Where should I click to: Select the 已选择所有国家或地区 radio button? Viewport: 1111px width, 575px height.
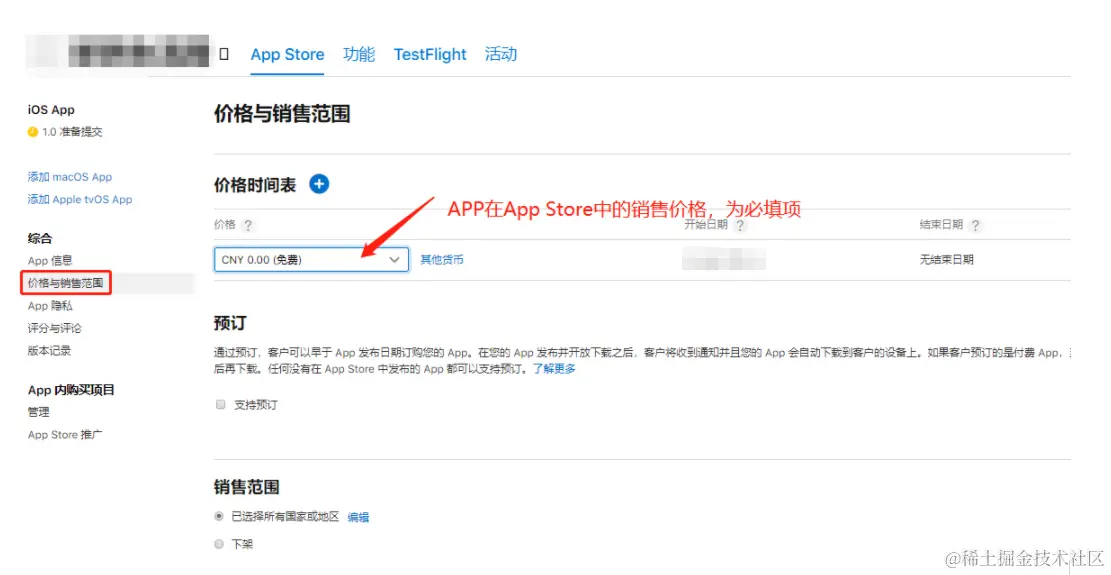(x=219, y=516)
